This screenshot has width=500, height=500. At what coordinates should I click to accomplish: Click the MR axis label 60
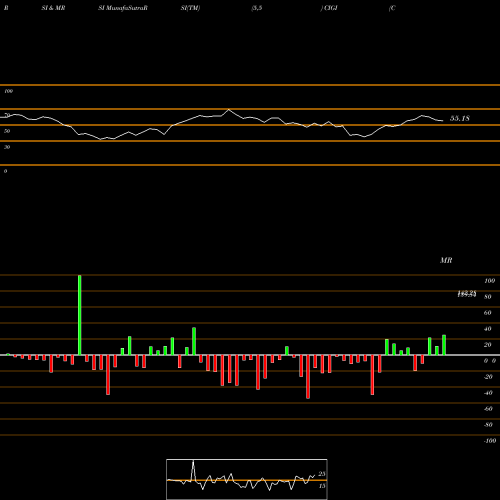(x=487, y=313)
